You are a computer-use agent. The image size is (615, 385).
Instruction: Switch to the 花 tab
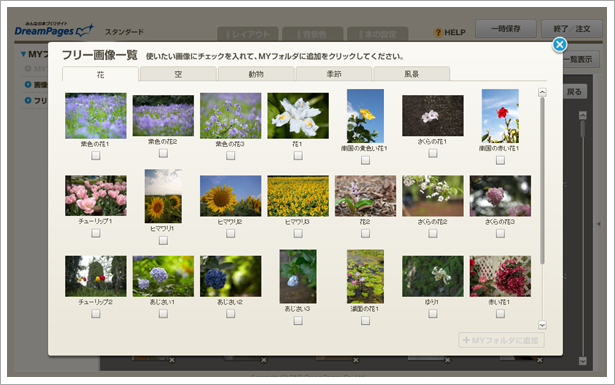(100, 74)
